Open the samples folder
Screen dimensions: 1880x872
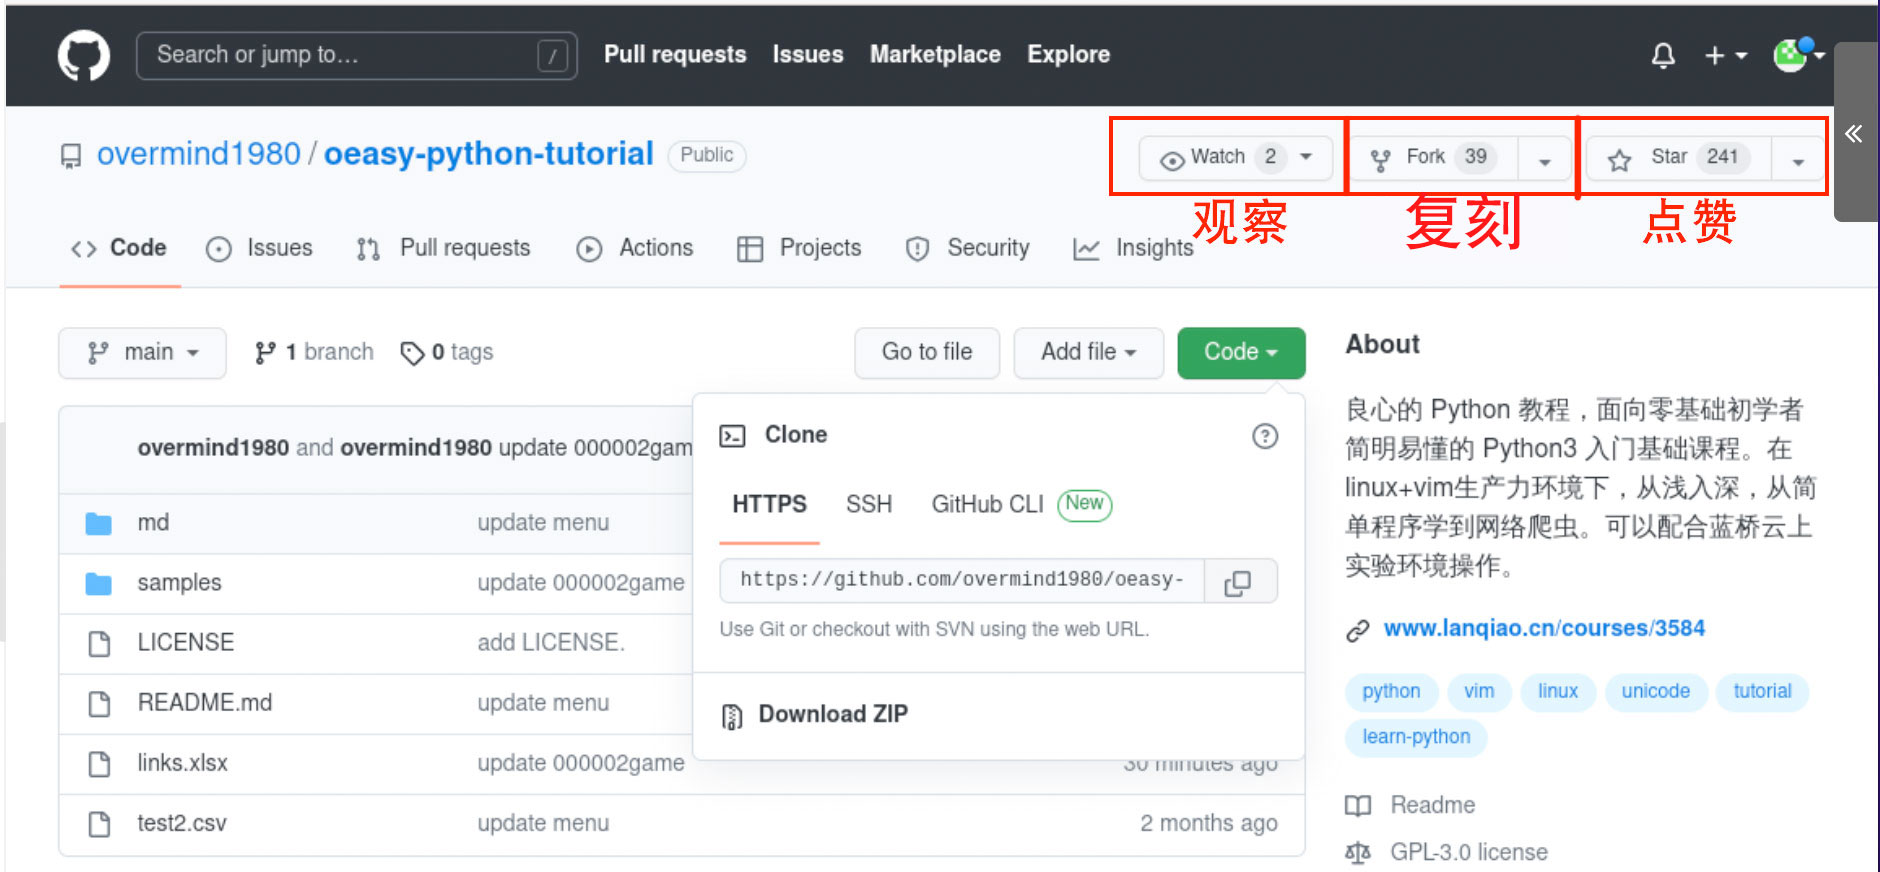tap(179, 583)
